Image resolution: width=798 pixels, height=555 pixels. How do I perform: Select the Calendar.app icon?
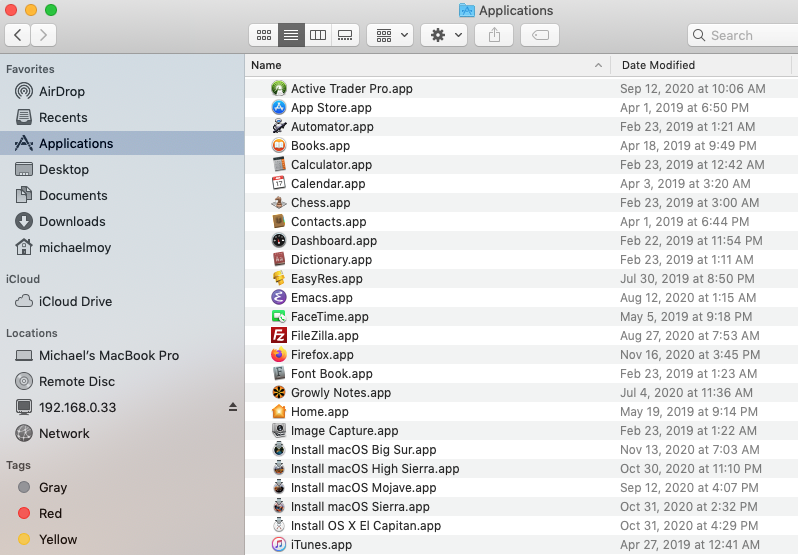click(x=278, y=183)
